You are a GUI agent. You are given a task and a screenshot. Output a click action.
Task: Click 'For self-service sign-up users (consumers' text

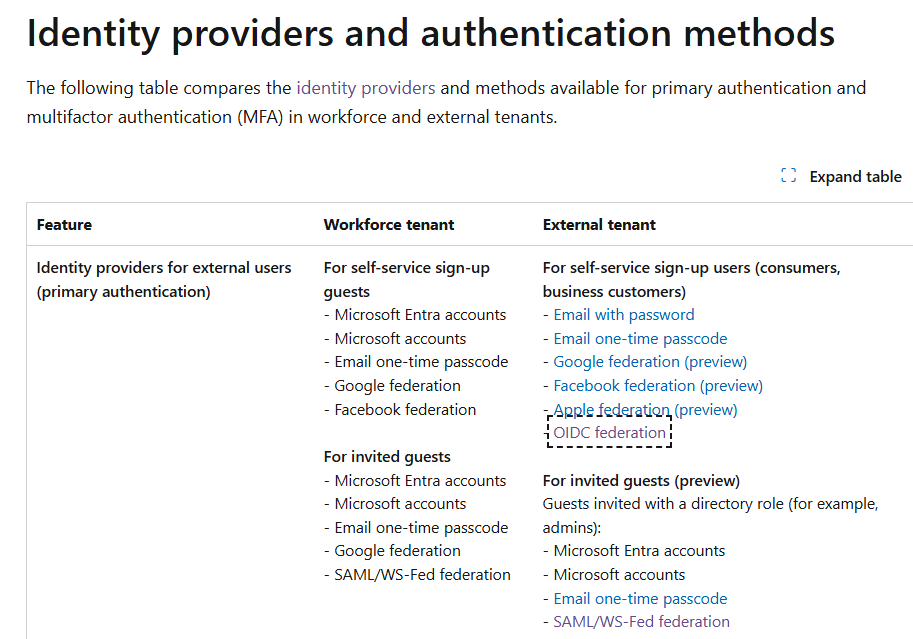692,268
